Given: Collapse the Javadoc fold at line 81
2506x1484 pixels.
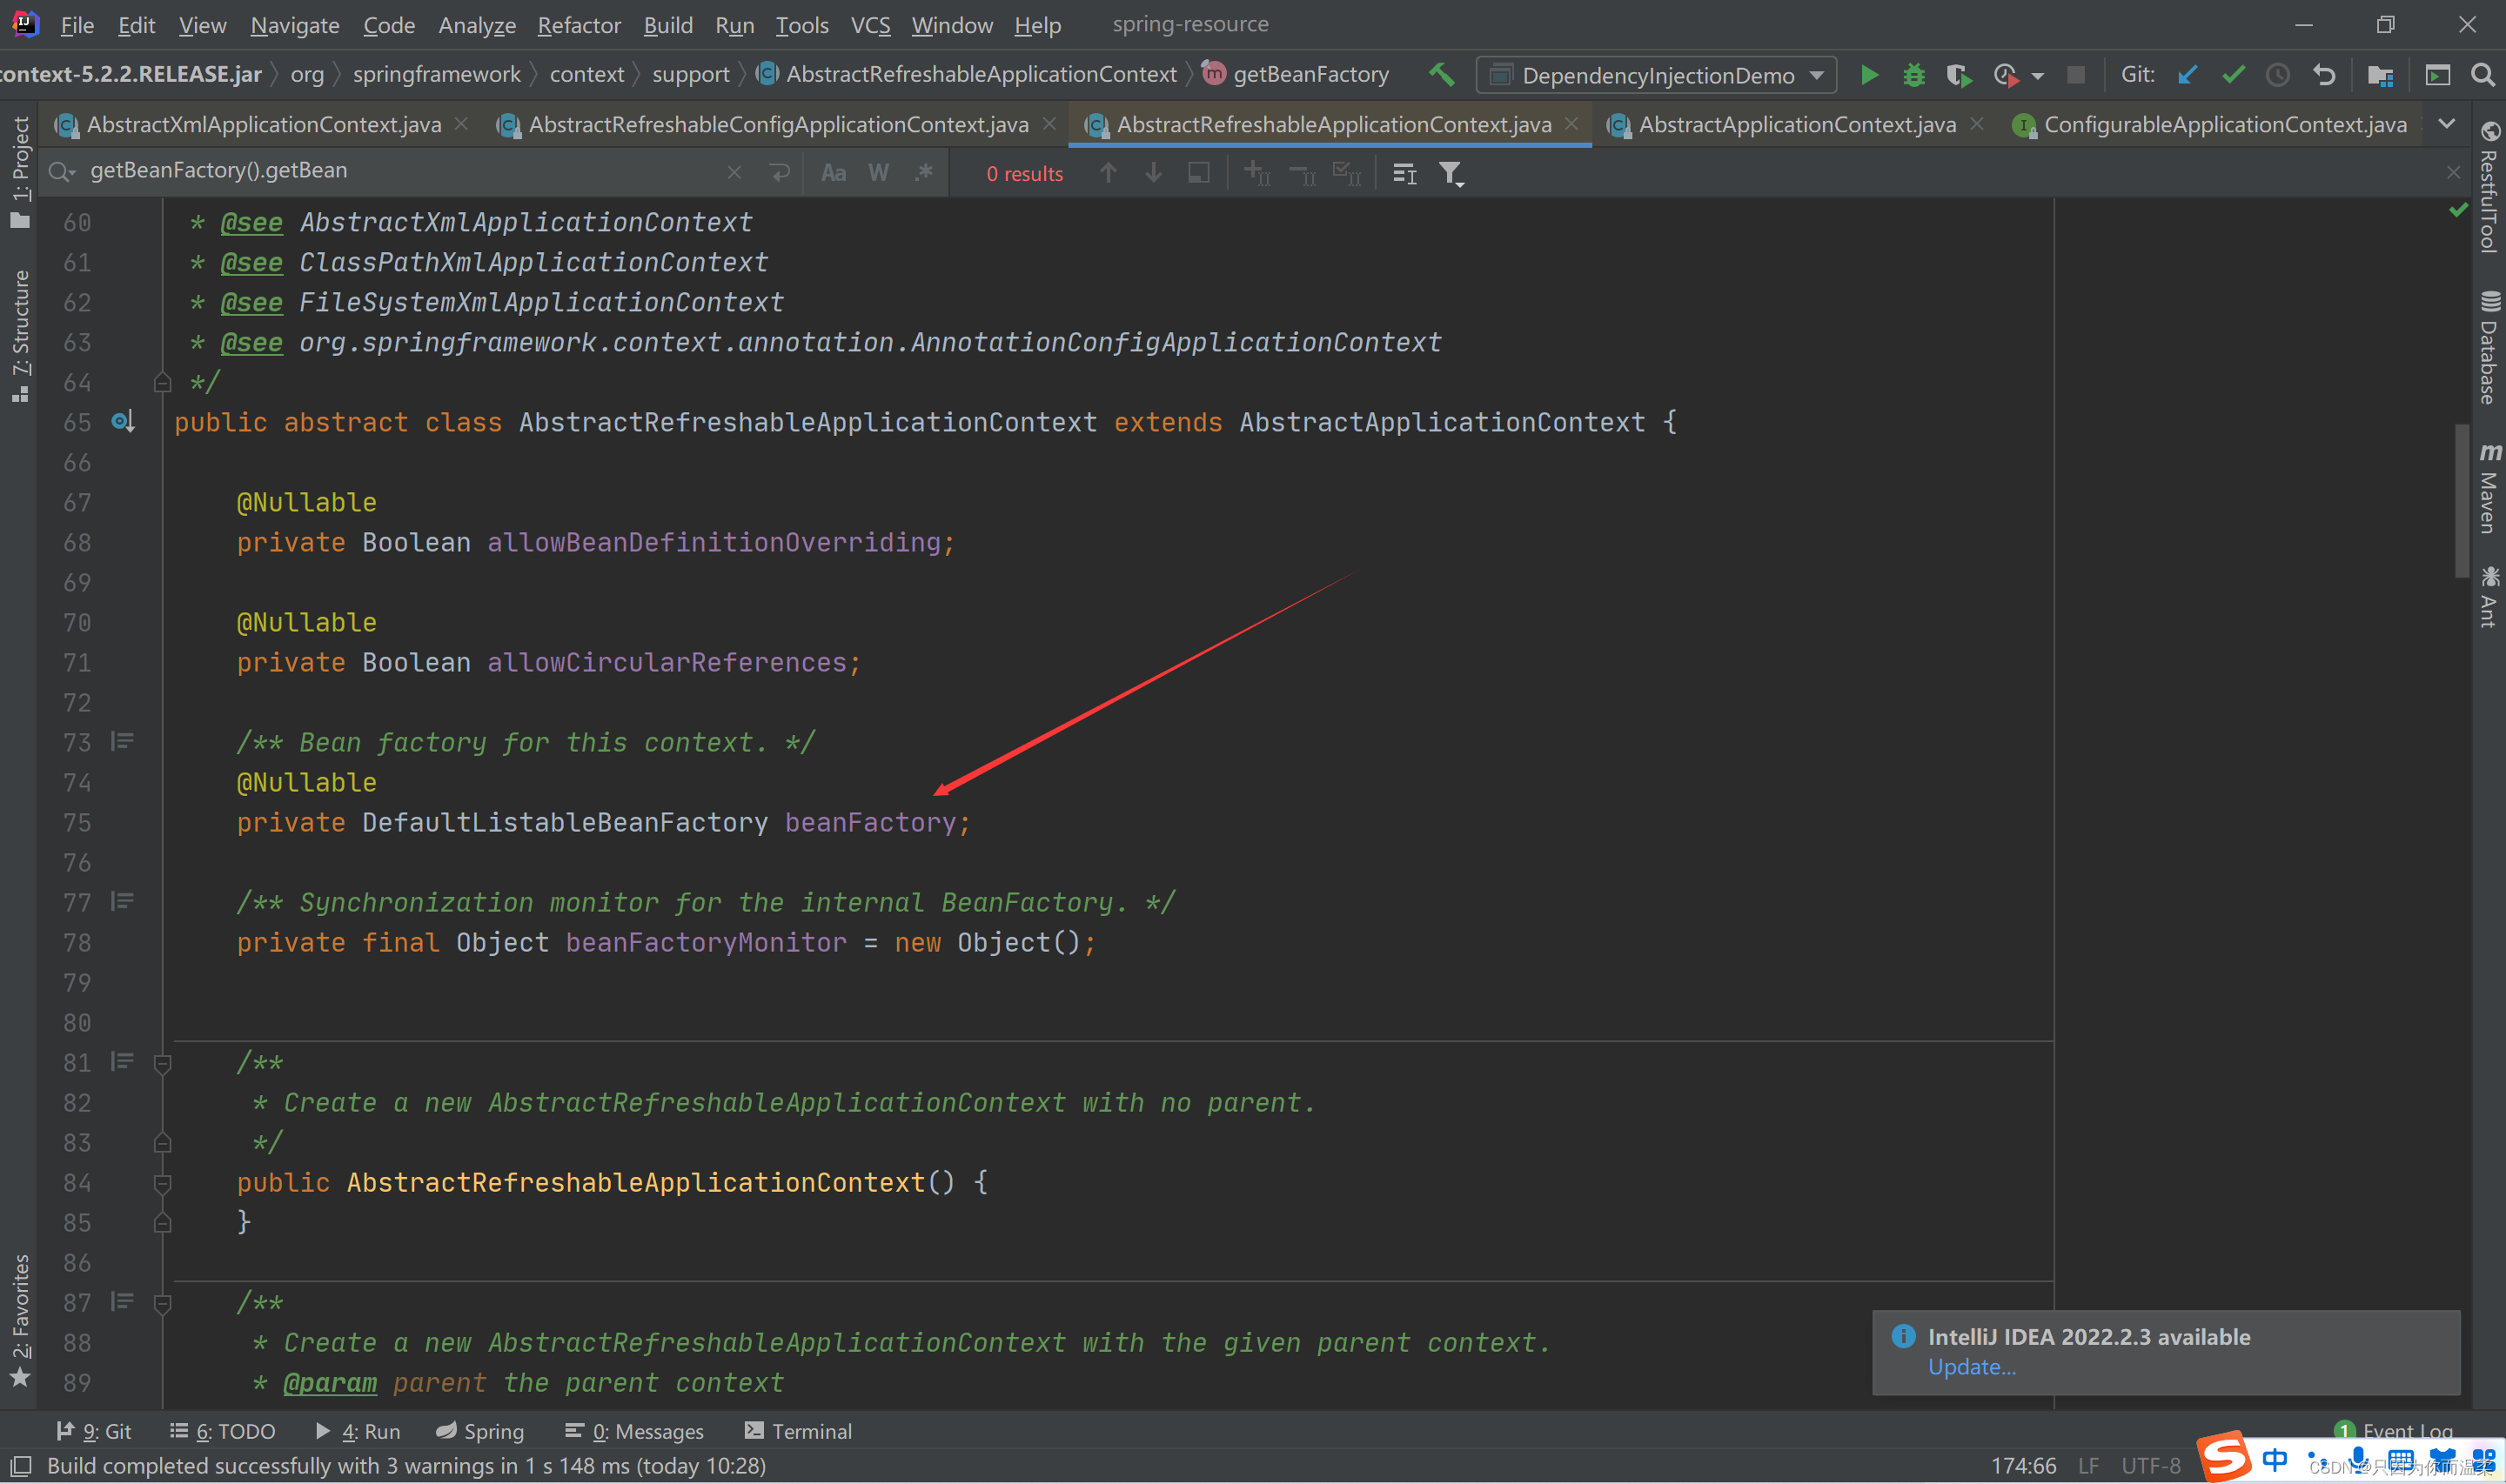Looking at the screenshot, I should click(162, 1063).
